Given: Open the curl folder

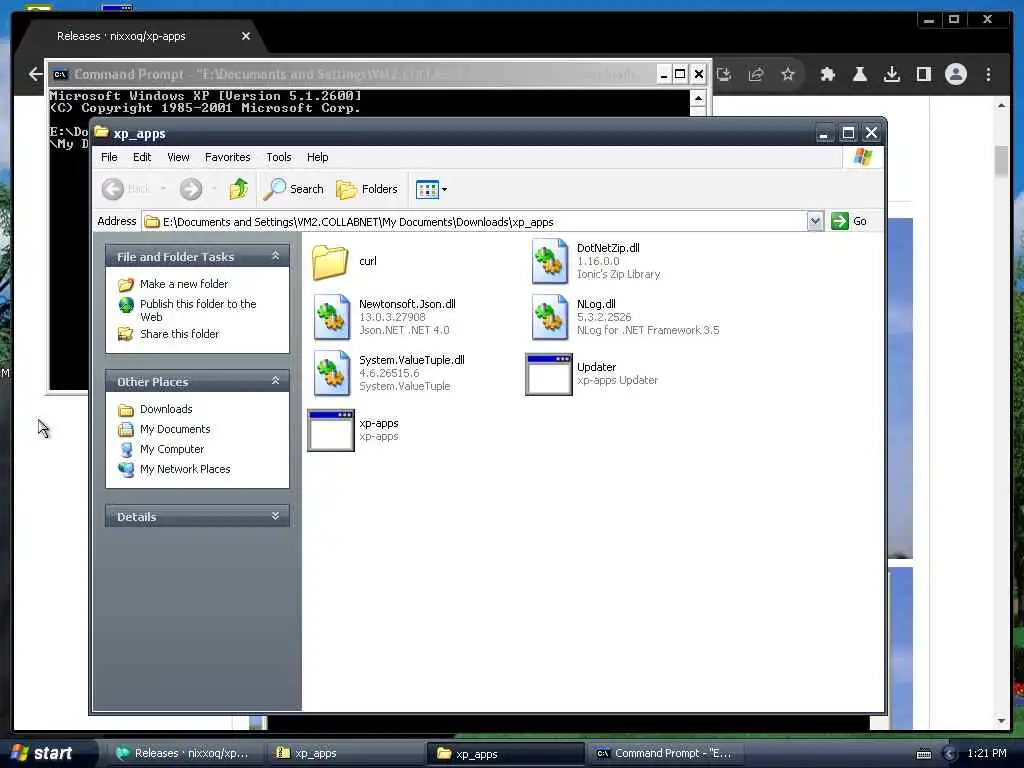Looking at the screenshot, I should [330, 261].
